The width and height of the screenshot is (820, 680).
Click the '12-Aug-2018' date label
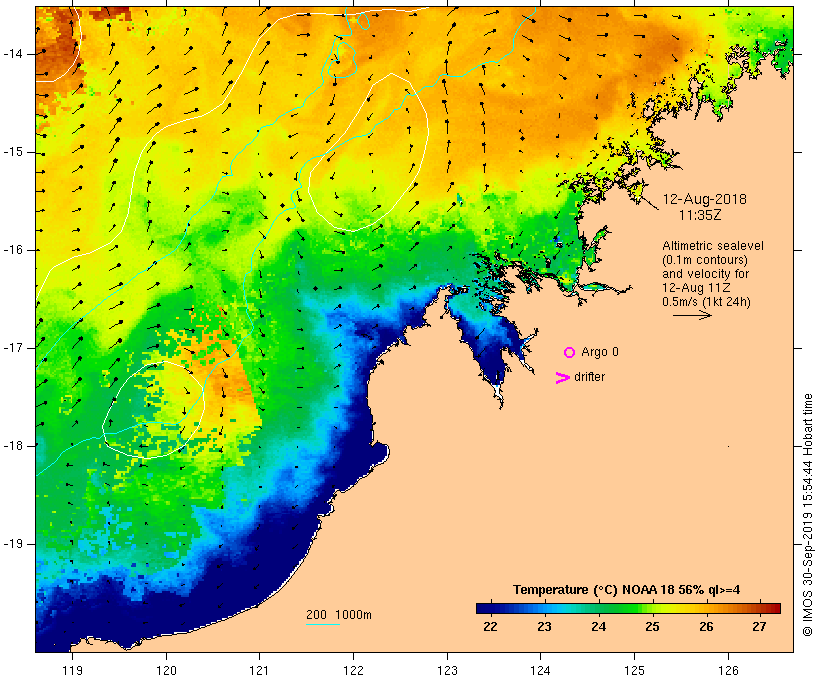point(704,199)
